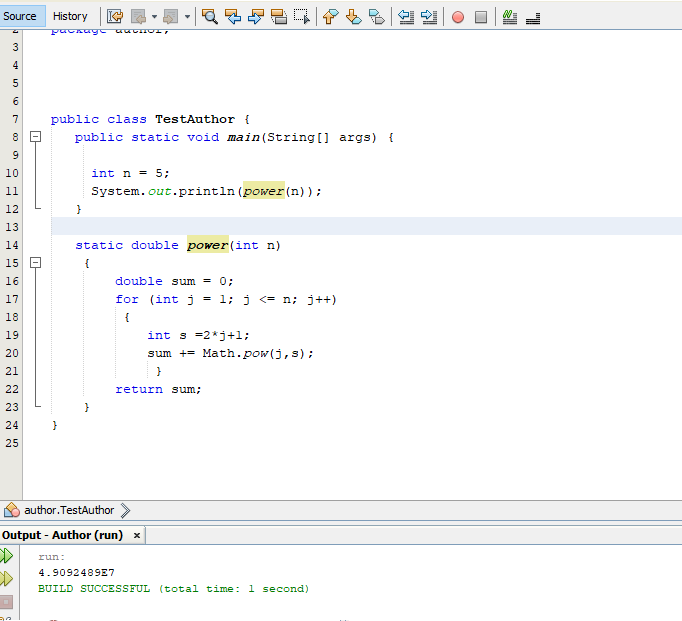This screenshot has height=621, width=682.
Task: Click author.TestAuthor breadcrumb item
Action: point(69,510)
